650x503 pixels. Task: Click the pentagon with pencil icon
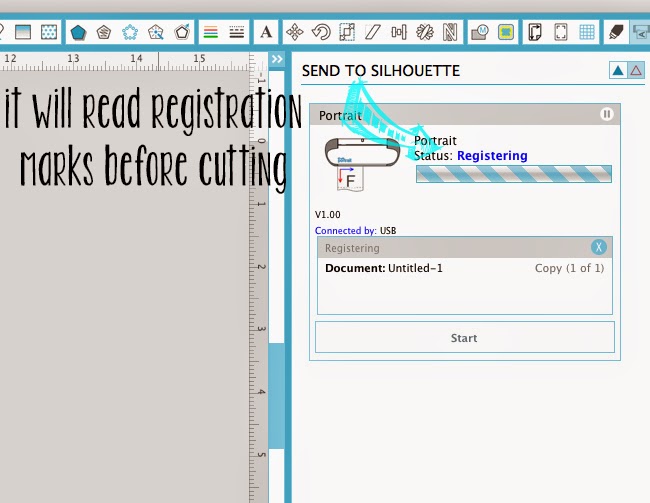[182, 32]
